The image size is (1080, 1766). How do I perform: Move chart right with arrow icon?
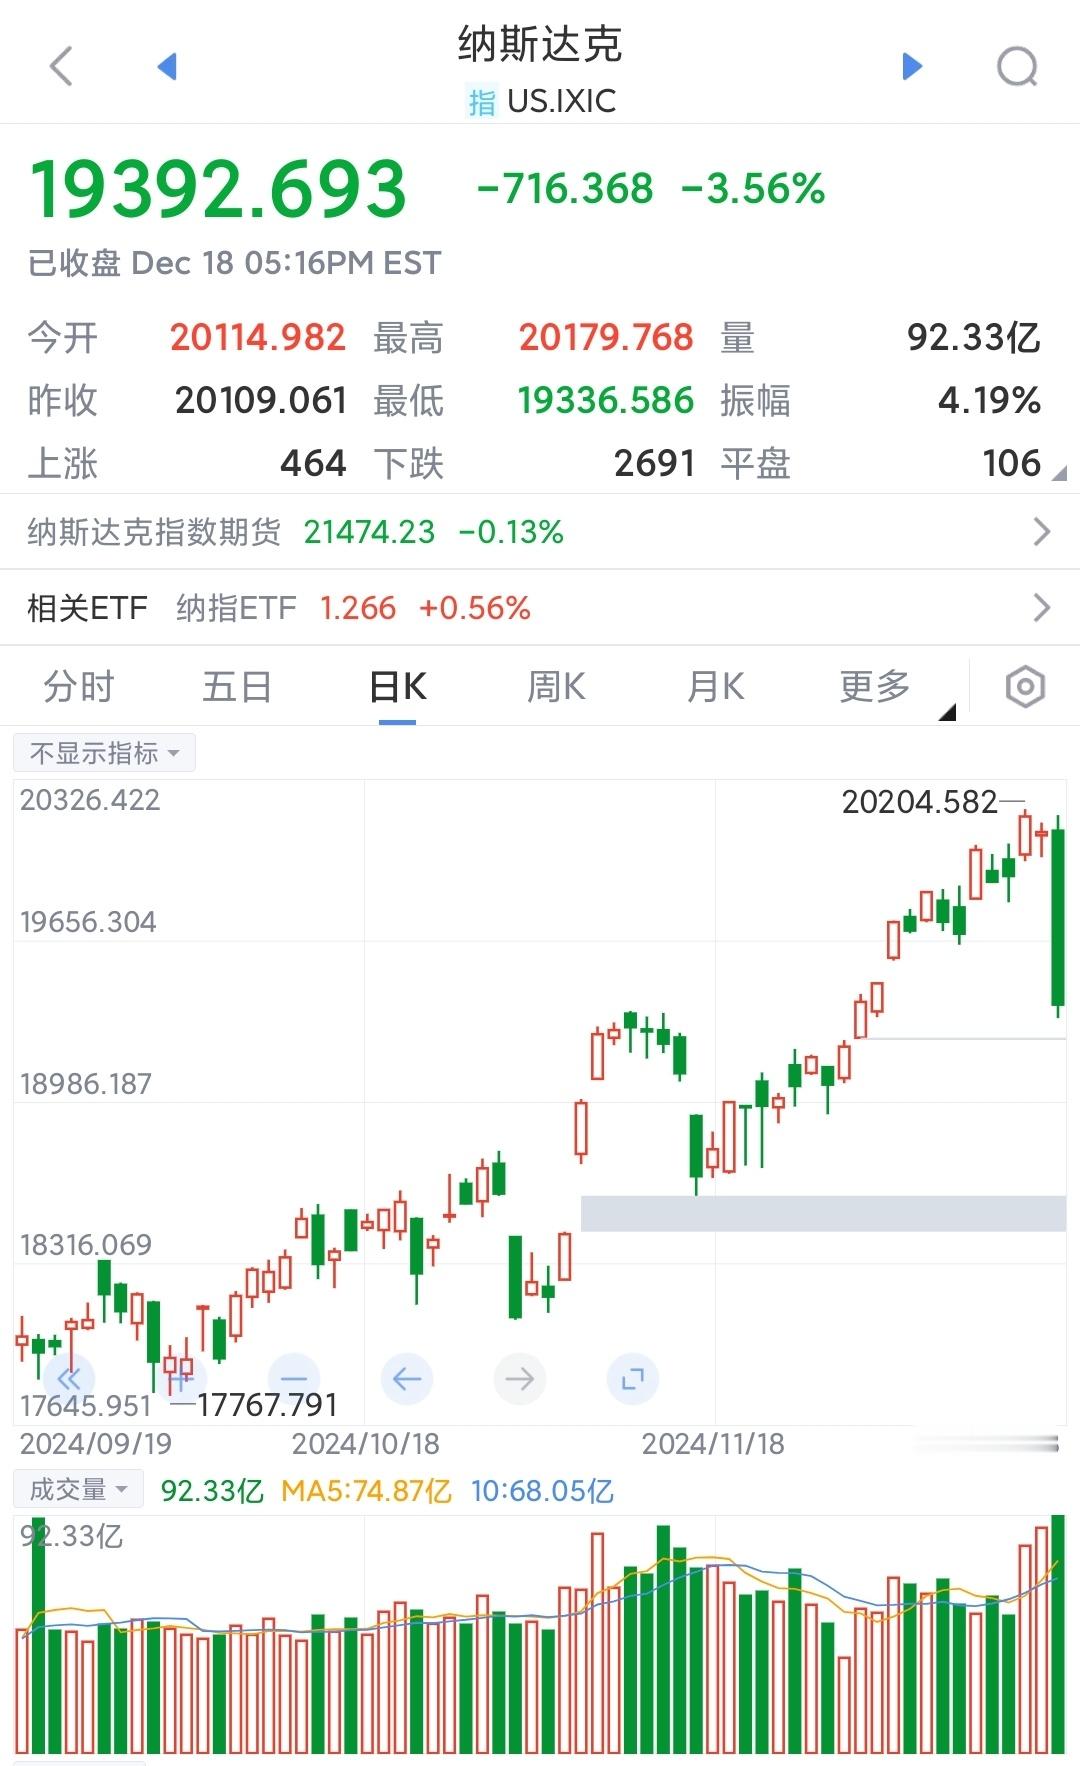[x=520, y=1379]
